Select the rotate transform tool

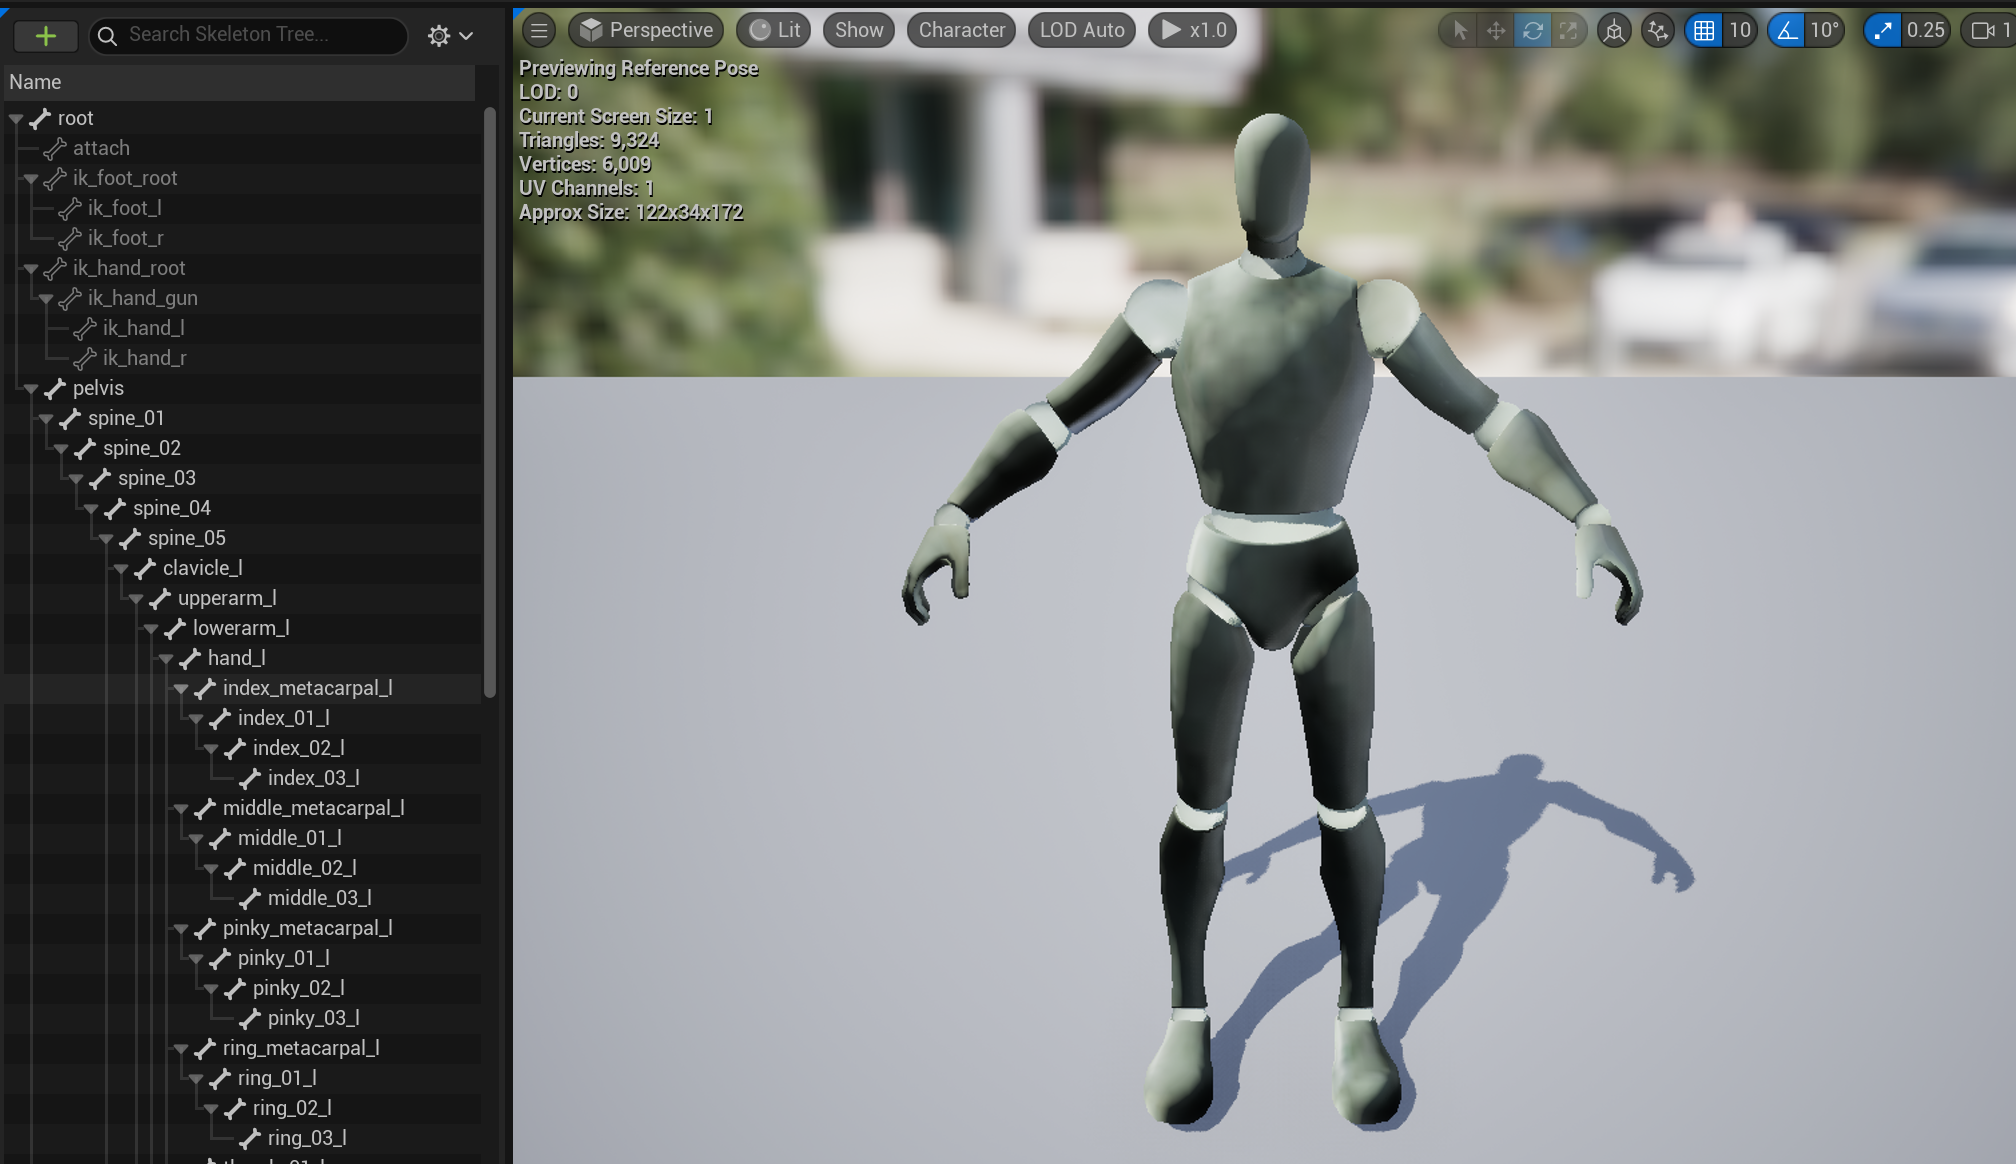click(x=1532, y=31)
